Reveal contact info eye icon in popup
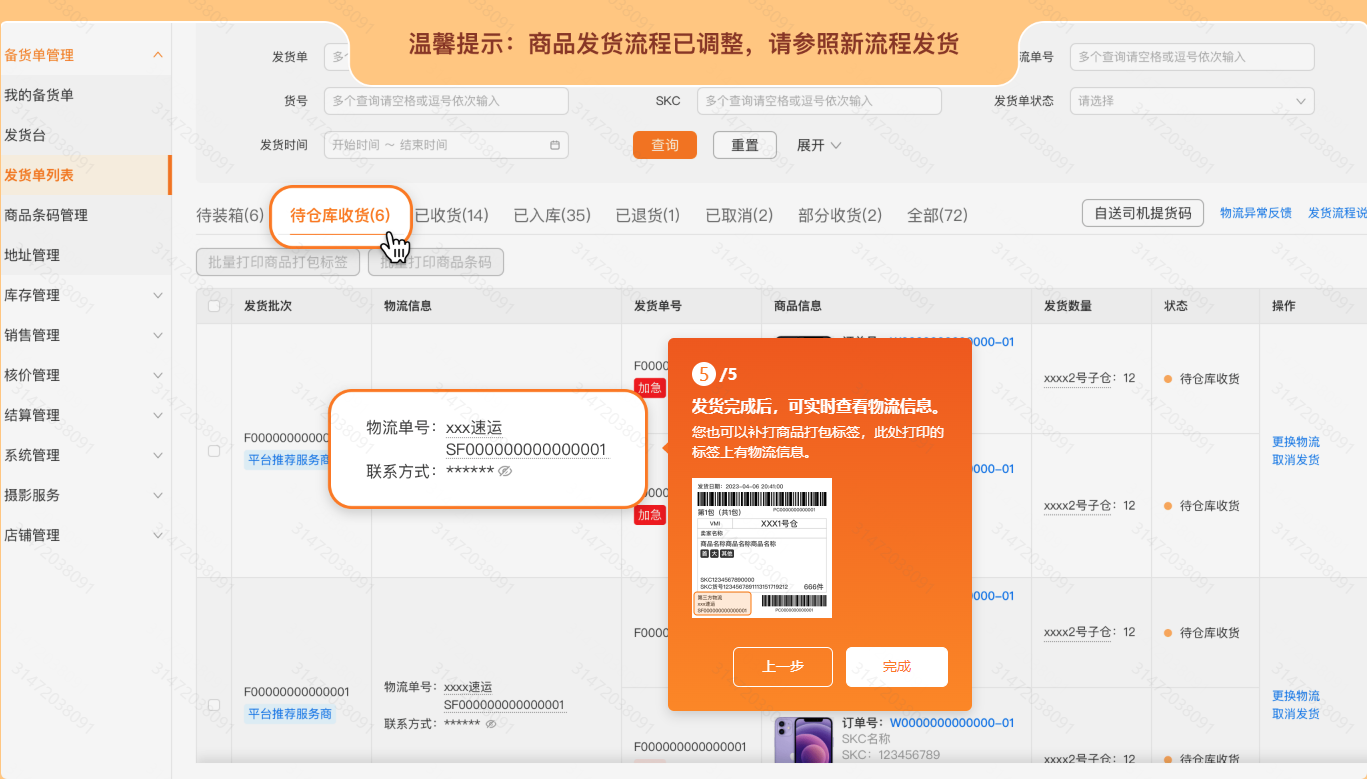The image size is (1367, 779). (505, 471)
